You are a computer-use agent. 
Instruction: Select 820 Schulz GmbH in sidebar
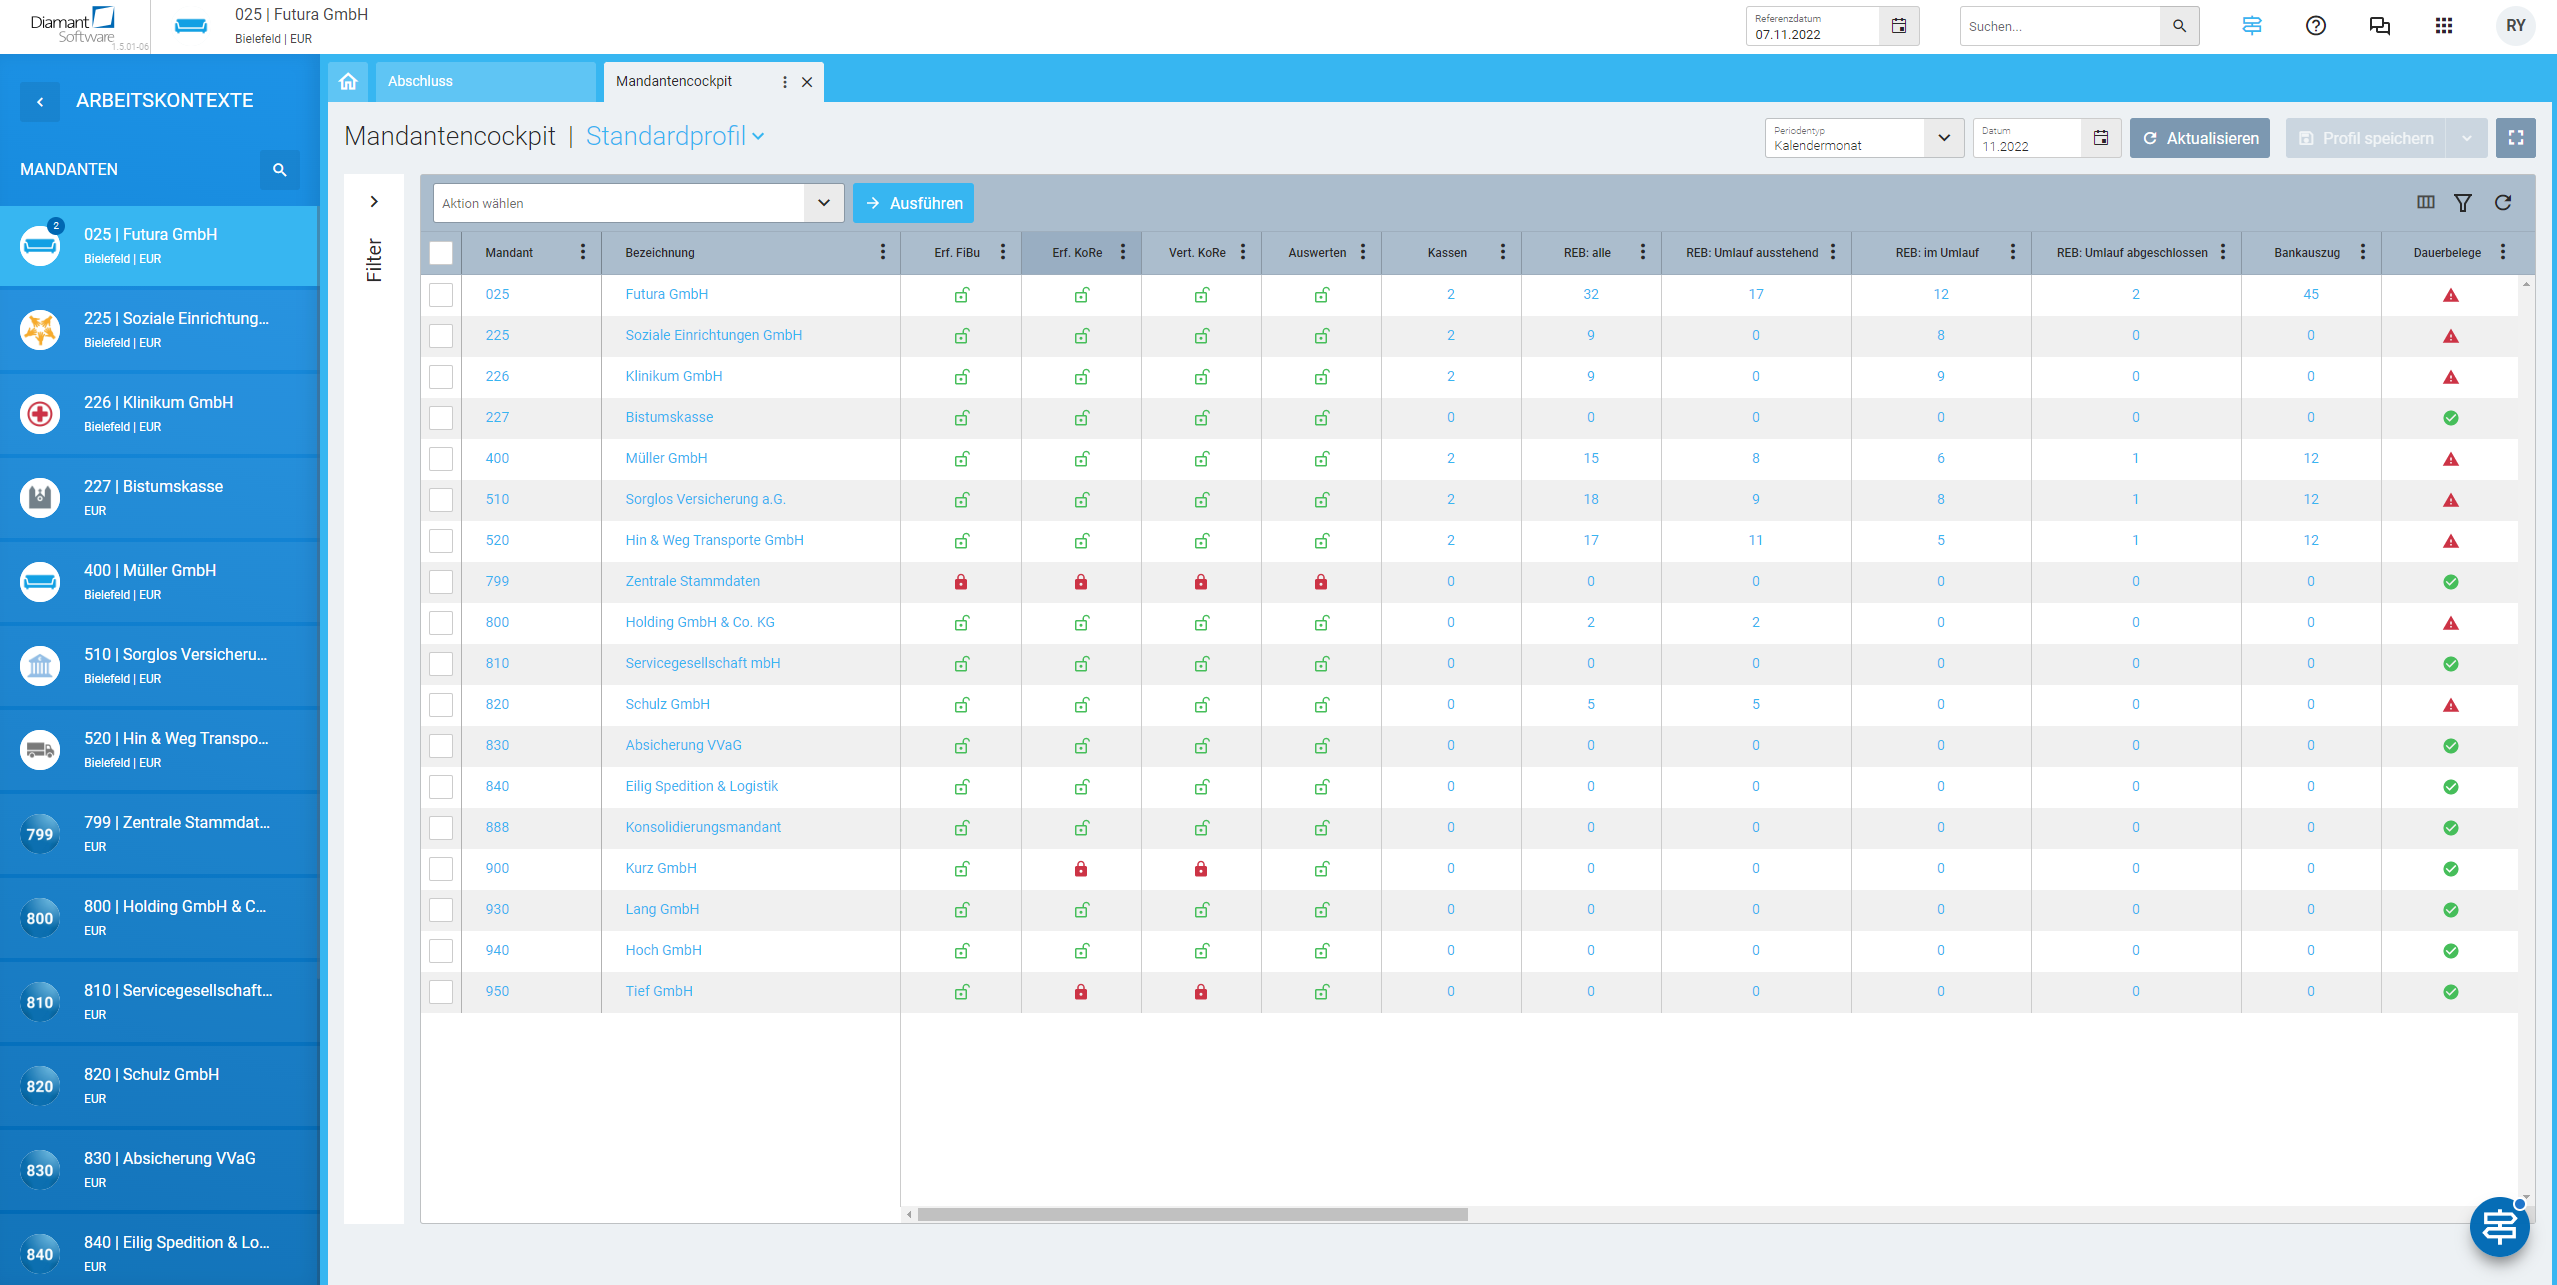click(159, 1086)
